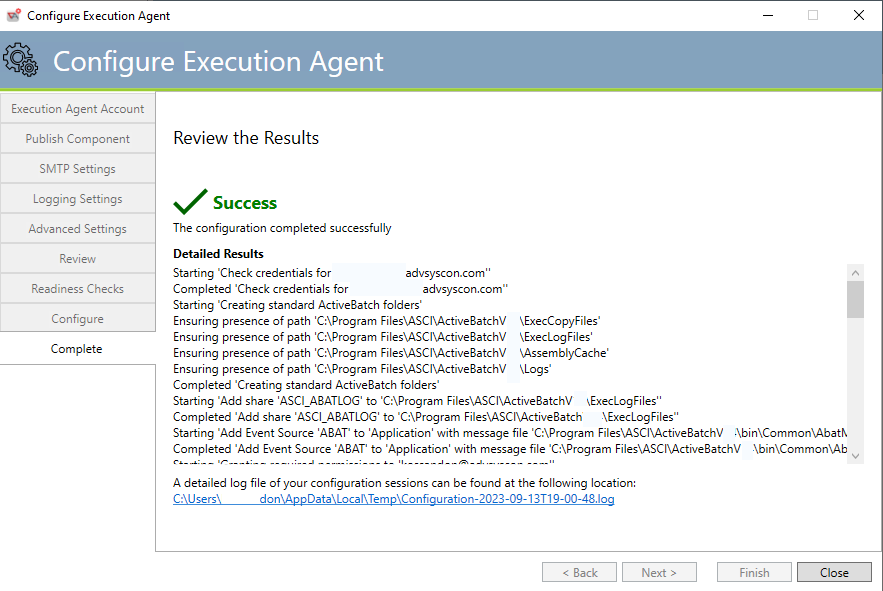Select the Configure step in the sidebar
The image size is (883, 591).
point(78,318)
